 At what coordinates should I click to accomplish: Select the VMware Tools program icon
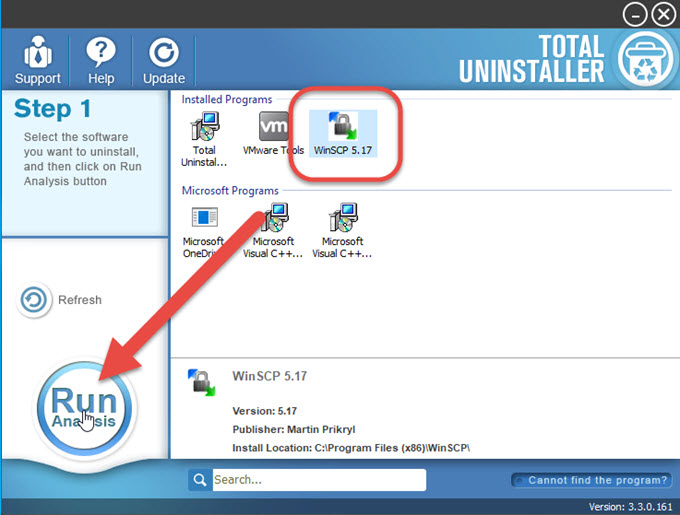point(273,134)
